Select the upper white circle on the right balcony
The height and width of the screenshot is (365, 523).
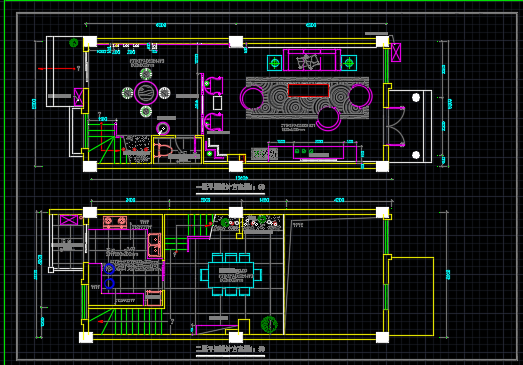(x=416, y=97)
